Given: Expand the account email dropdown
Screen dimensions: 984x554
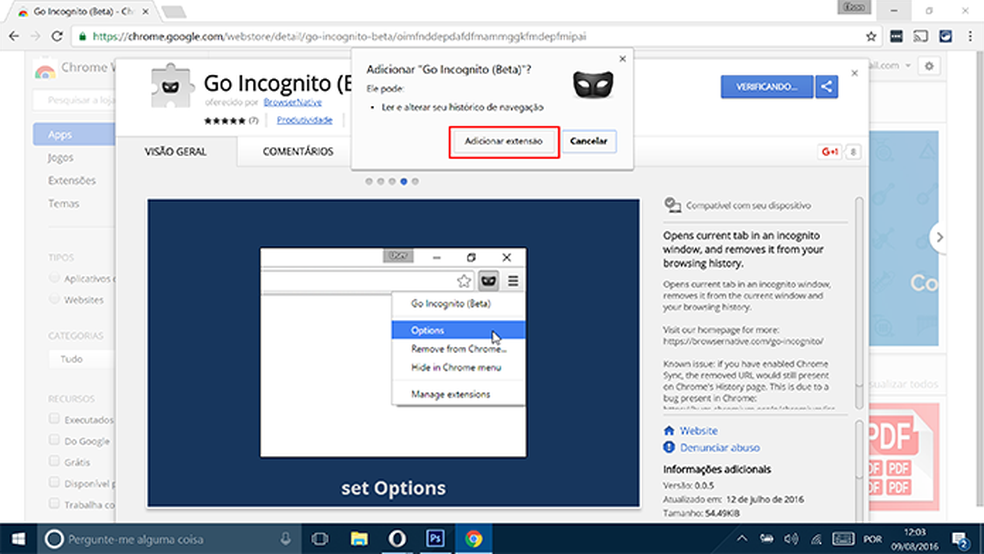Looking at the screenshot, I should pyautogui.click(x=908, y=65).
